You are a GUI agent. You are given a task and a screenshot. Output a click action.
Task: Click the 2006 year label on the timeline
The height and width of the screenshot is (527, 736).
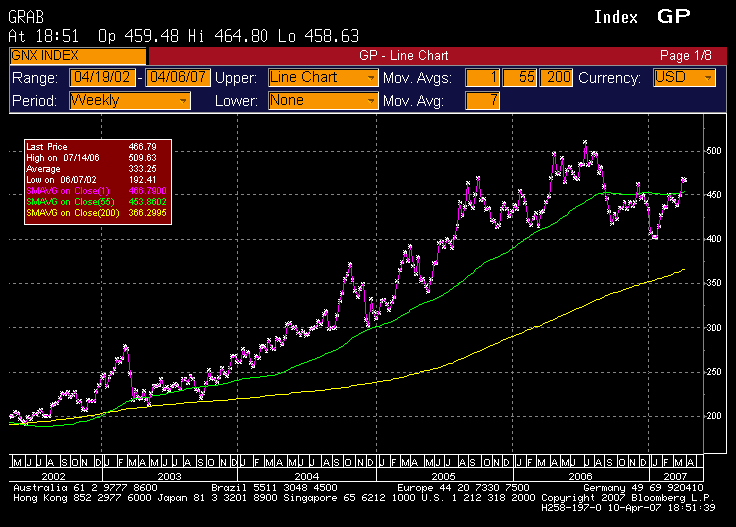[x=581, y=476]
